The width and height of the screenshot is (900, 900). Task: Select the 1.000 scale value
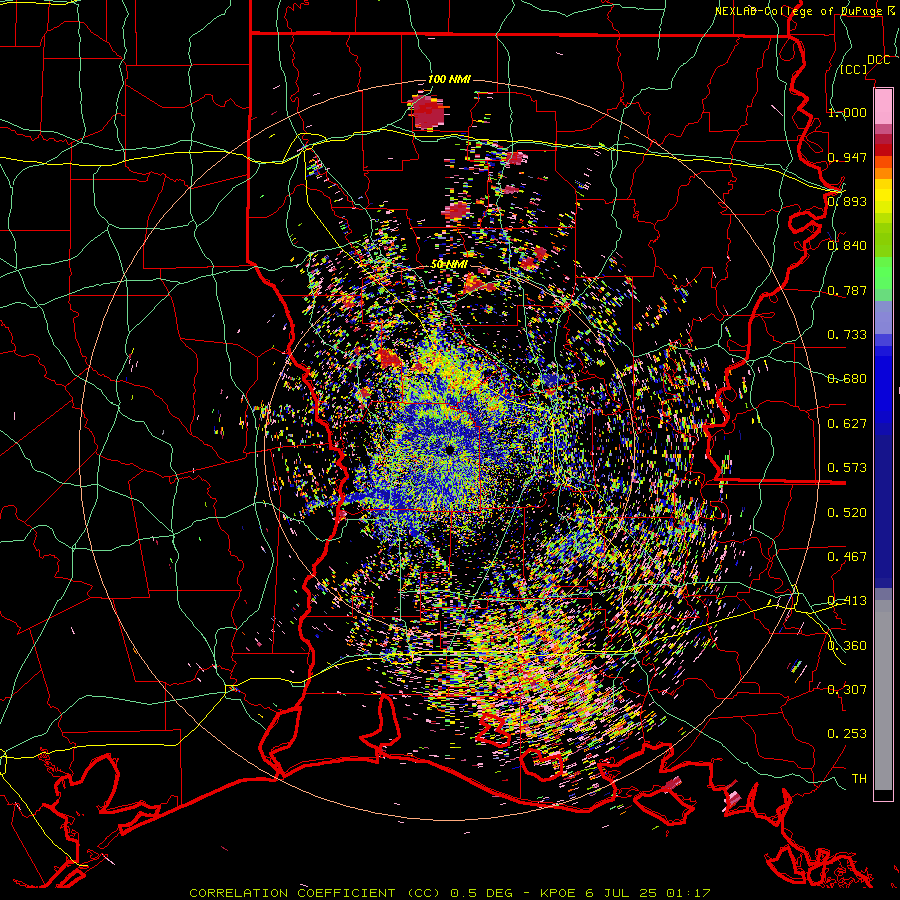[x=847, y=112]
